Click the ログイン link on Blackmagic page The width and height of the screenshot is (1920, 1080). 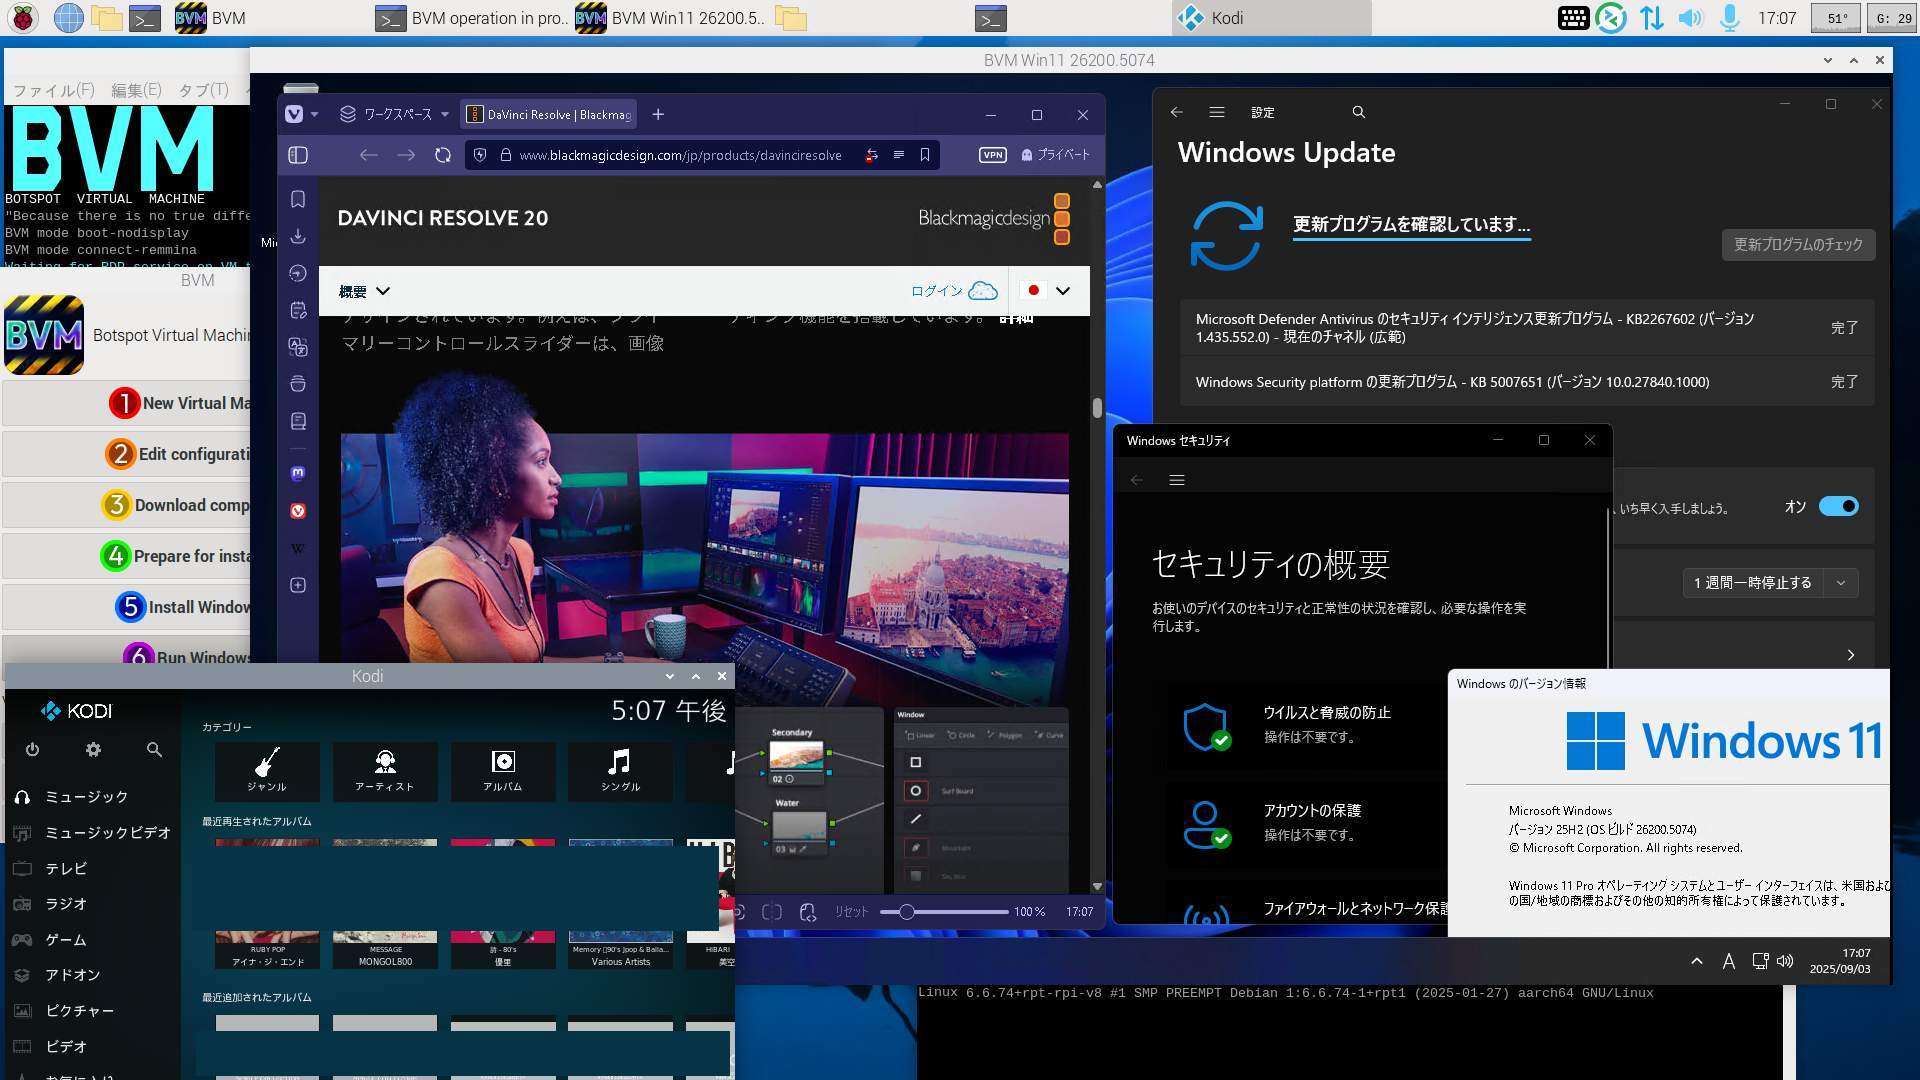(935, 291)
